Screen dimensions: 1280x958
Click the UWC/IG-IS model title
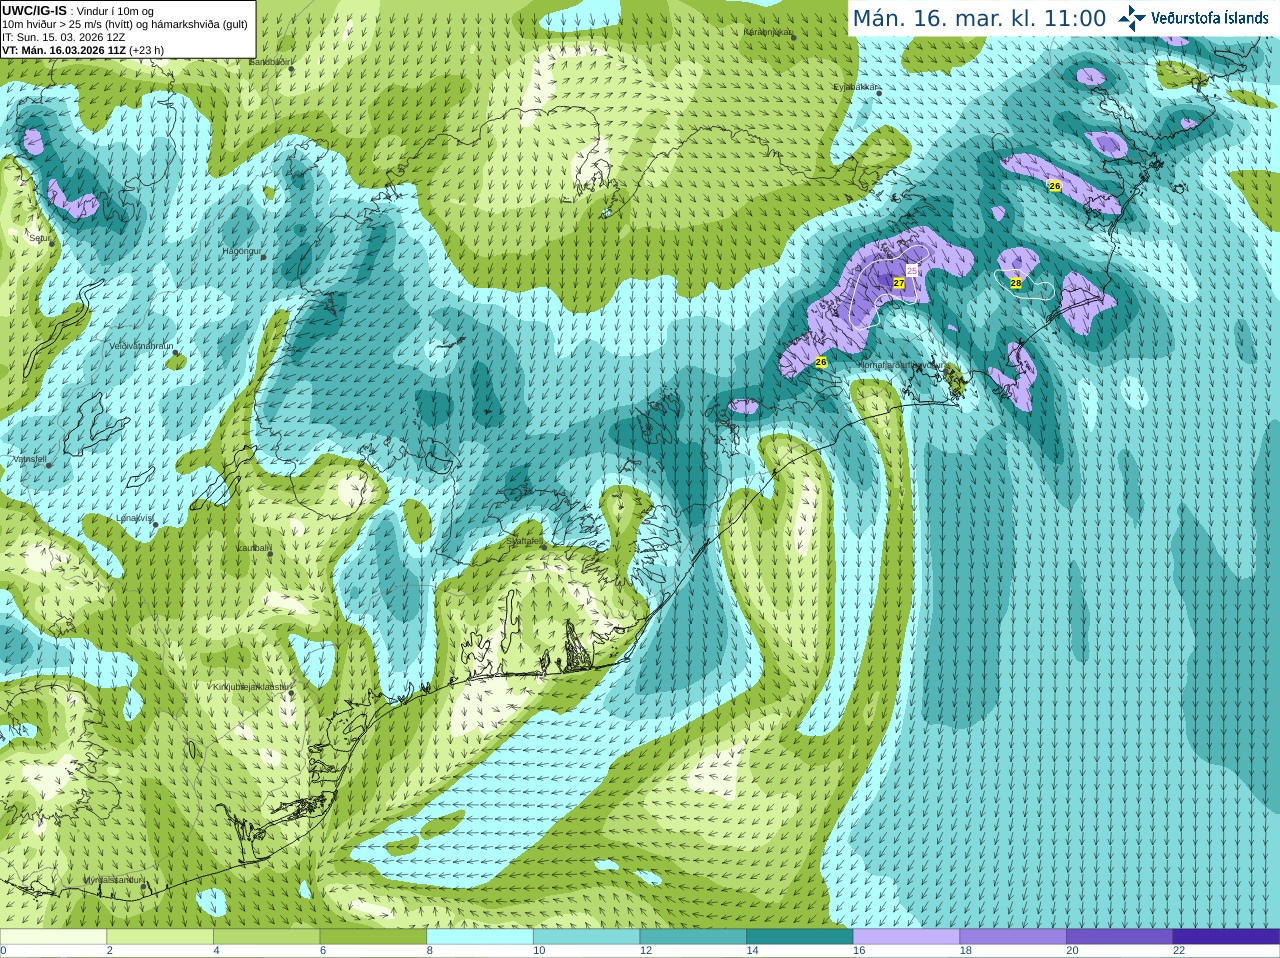coord(34,11)
